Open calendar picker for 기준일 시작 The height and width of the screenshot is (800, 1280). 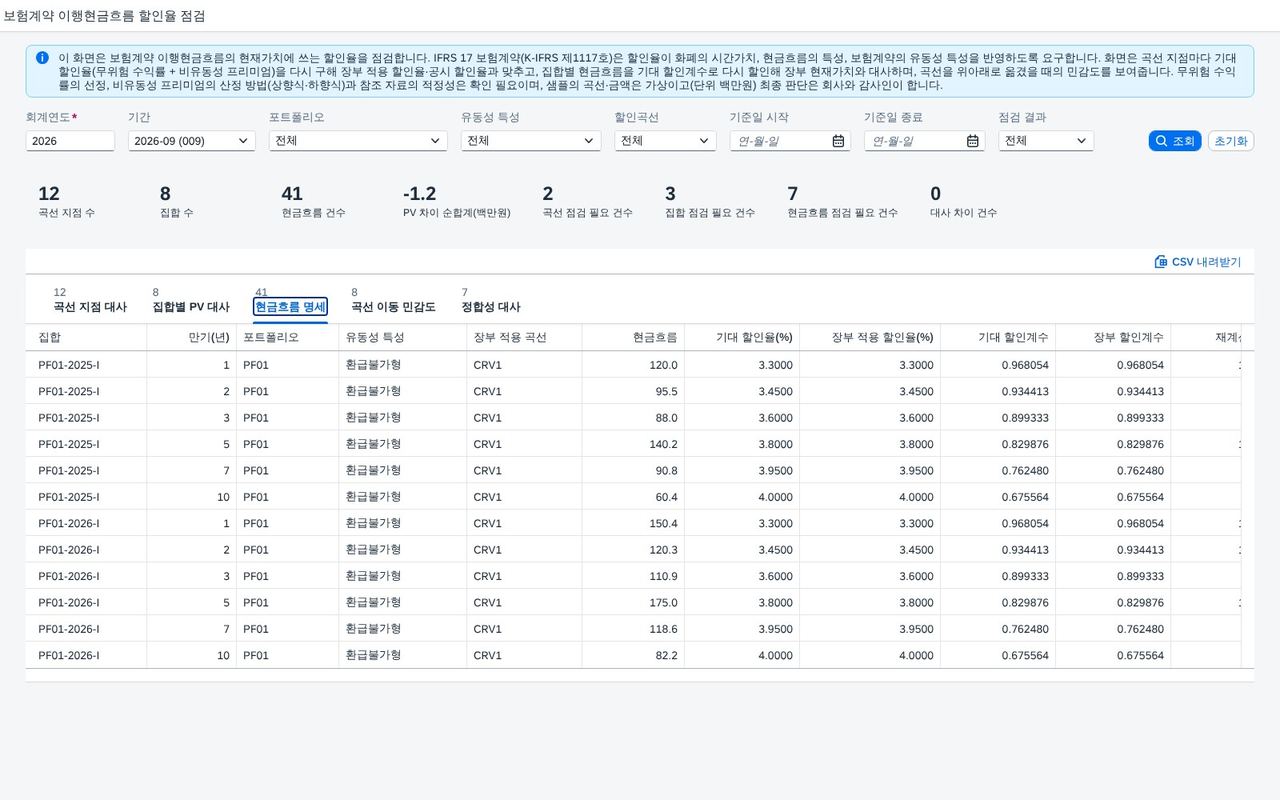pyautogui.click(x=838, y=141)
